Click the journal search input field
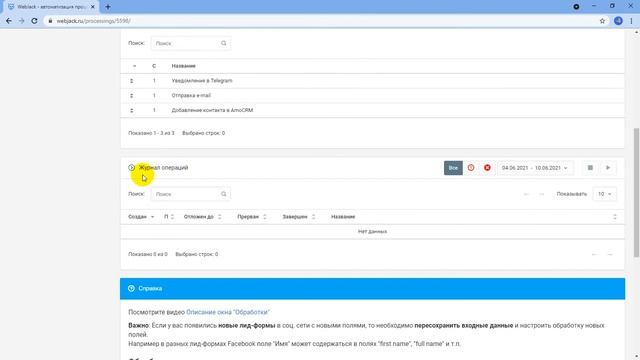This screenshot has height=360, width=640. point(191,194)
